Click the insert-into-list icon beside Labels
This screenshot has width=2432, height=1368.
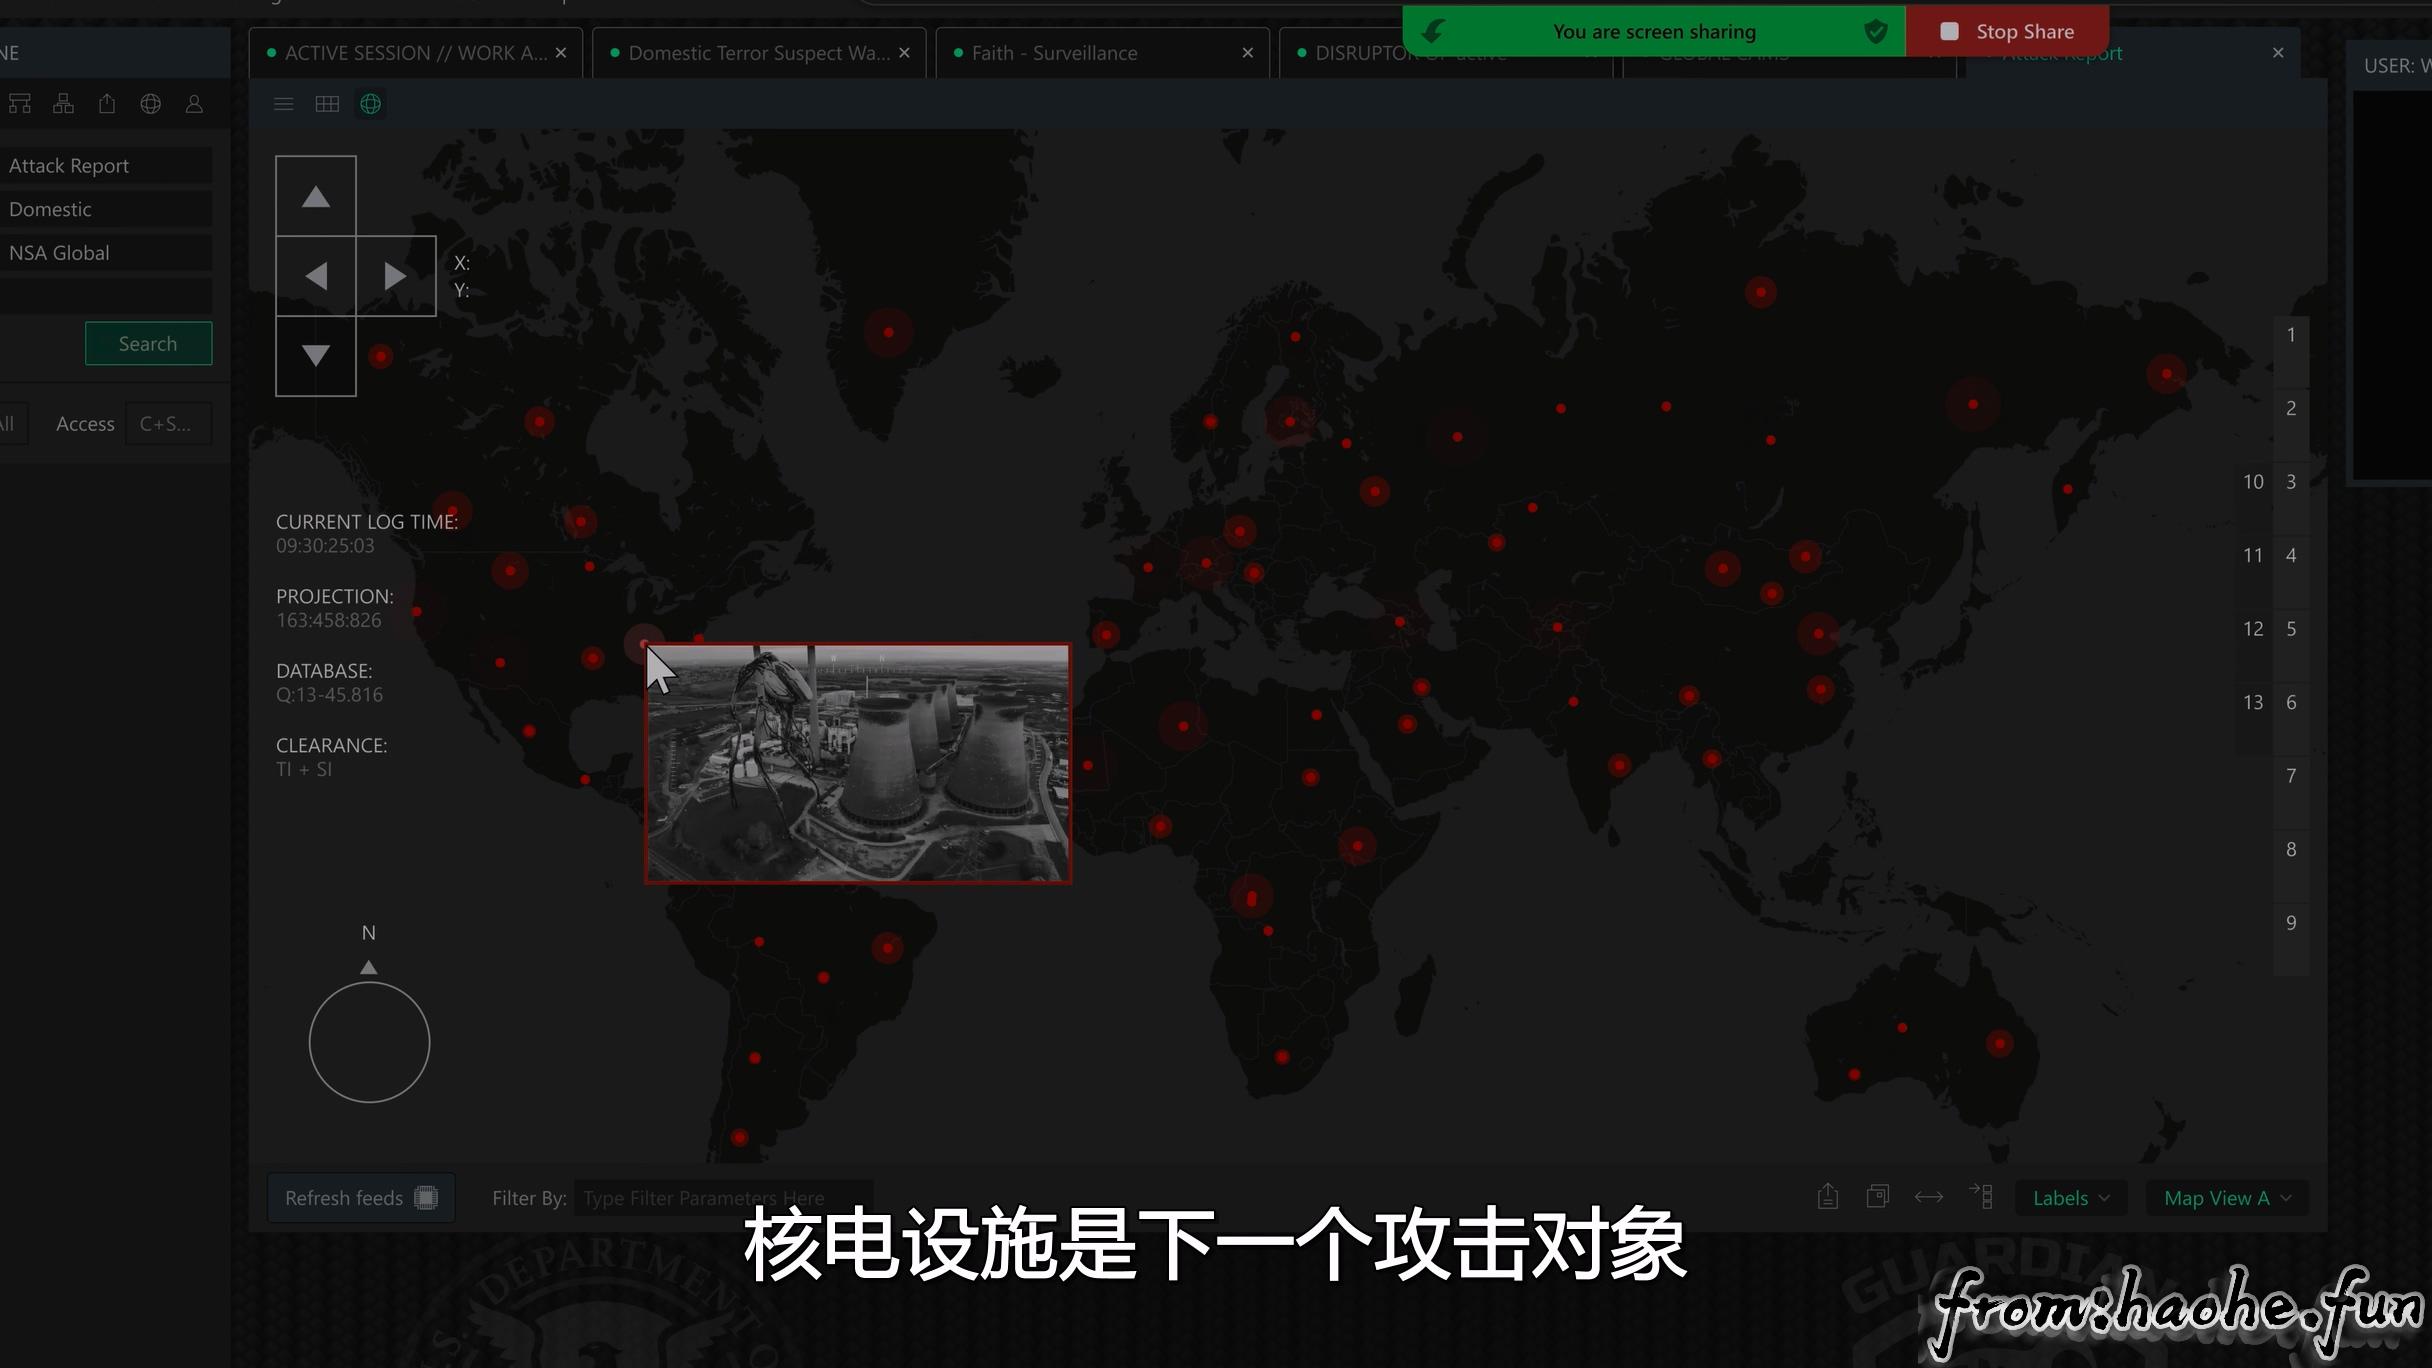point(1981,1197)
